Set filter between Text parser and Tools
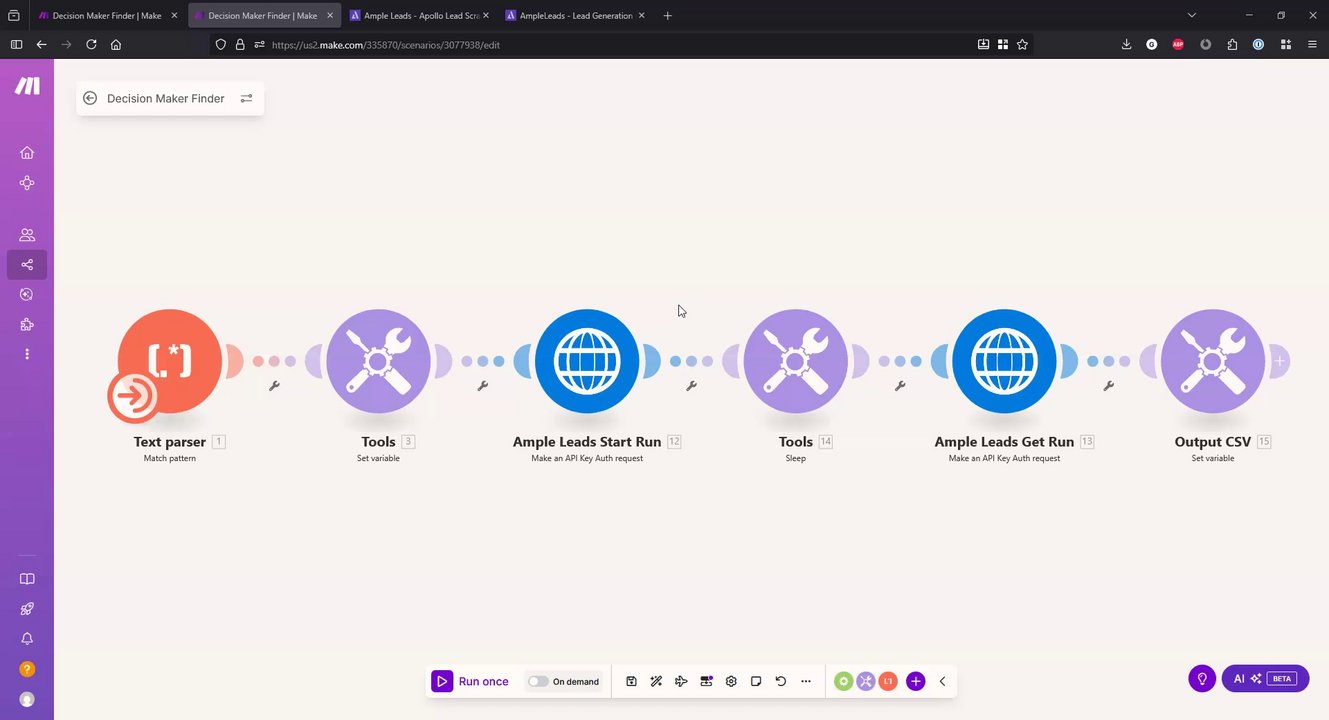 [274, 385]
